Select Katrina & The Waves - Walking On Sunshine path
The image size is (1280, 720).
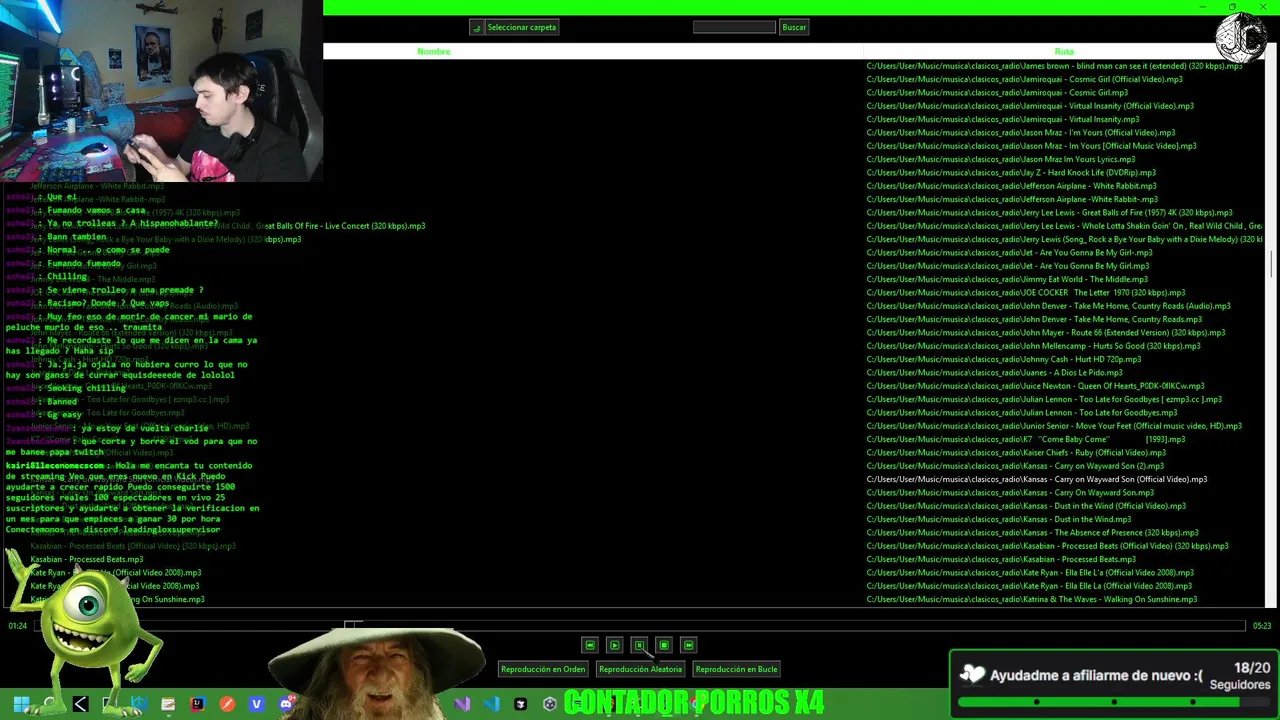pos(1031,599)
